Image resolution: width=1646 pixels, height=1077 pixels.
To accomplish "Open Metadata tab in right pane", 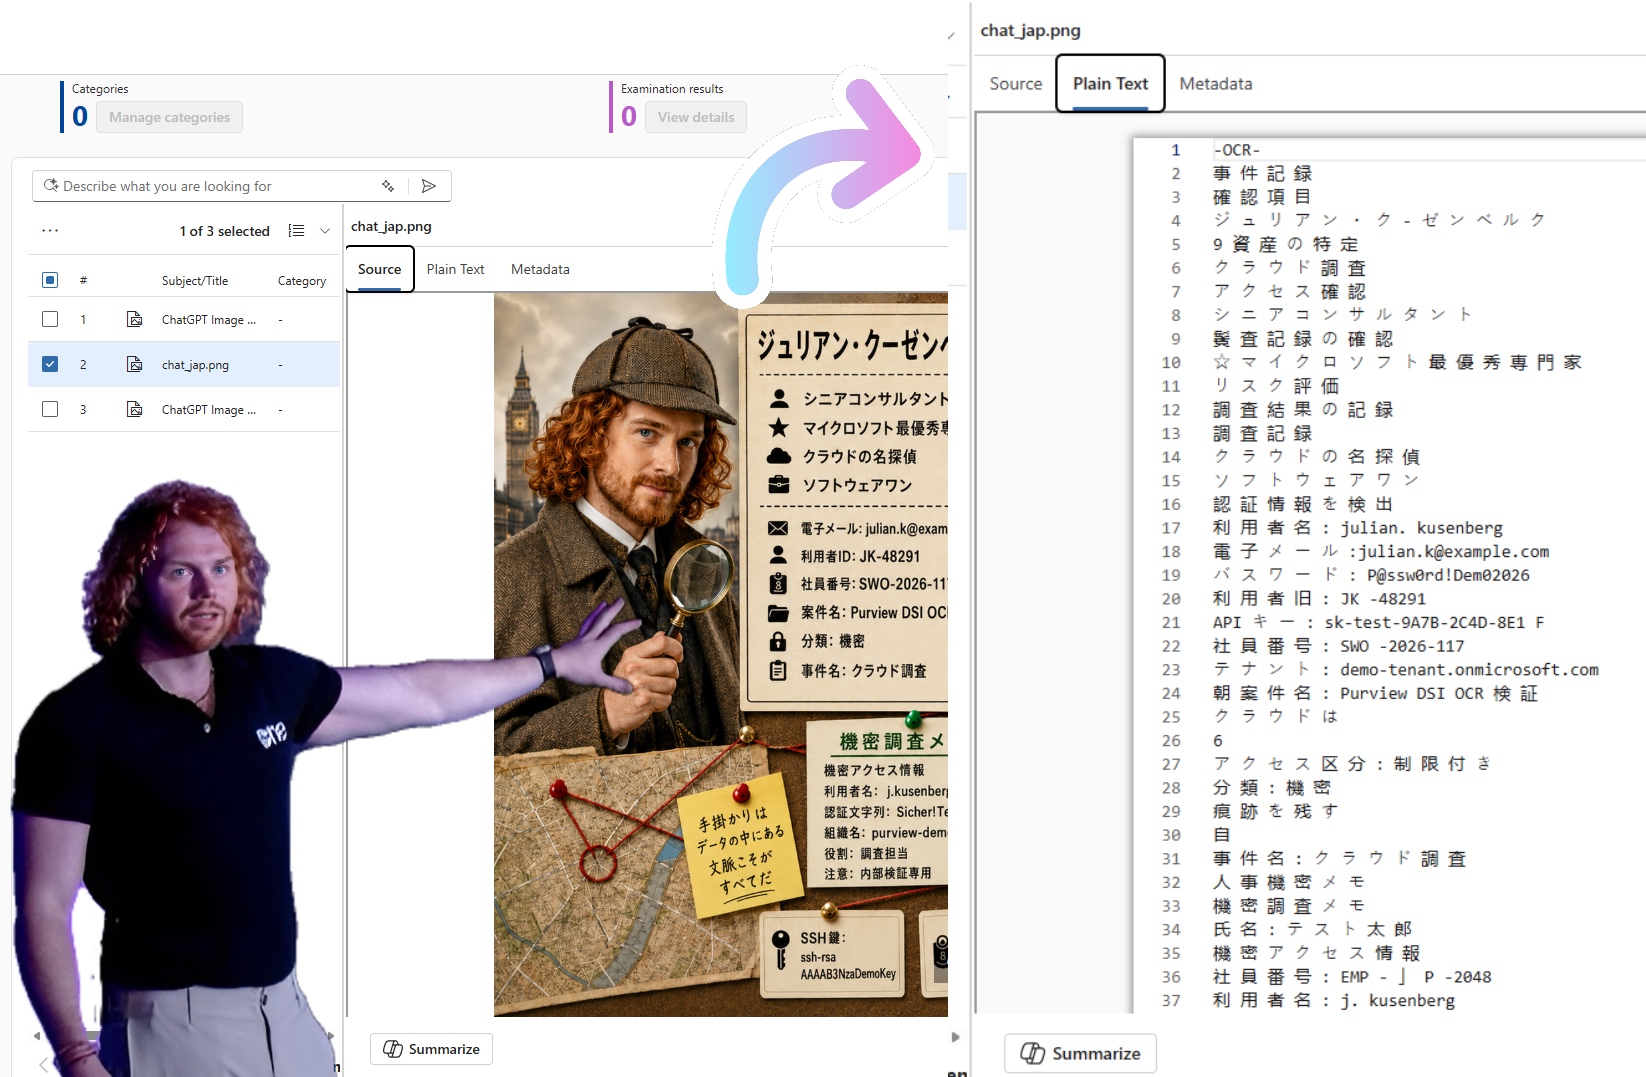I will click(1216, 84).
